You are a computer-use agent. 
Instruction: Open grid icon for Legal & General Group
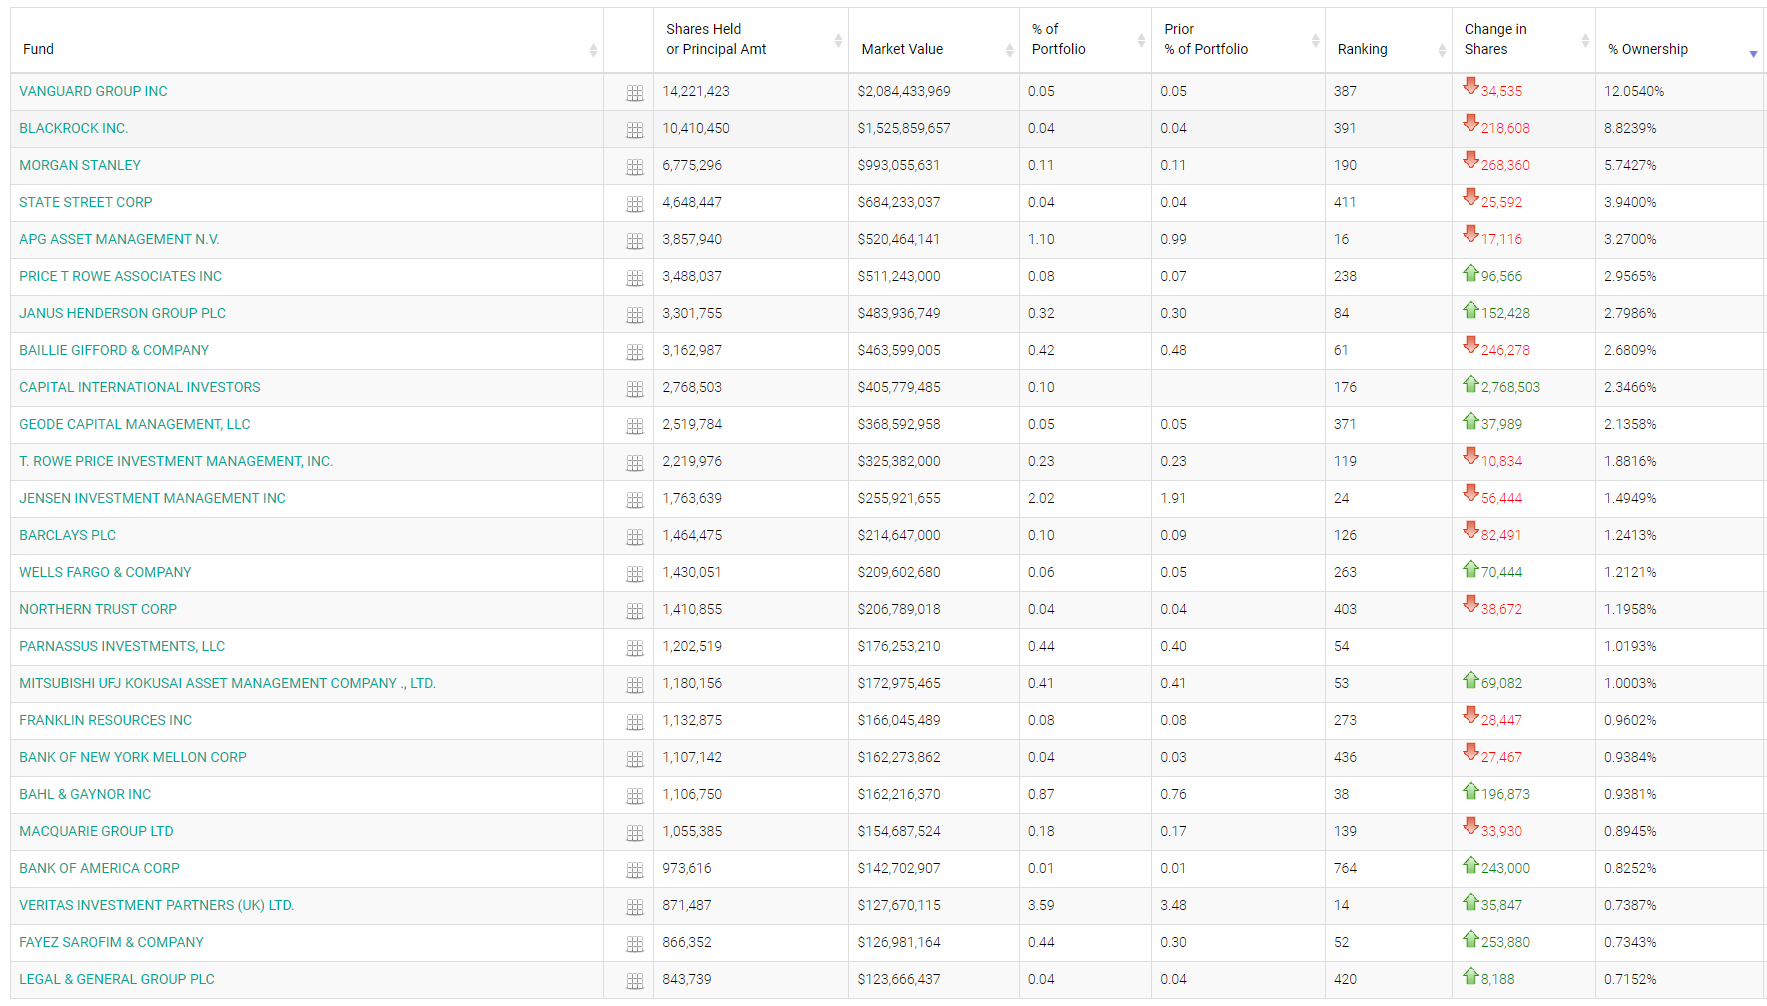click(x=634, y=981)
